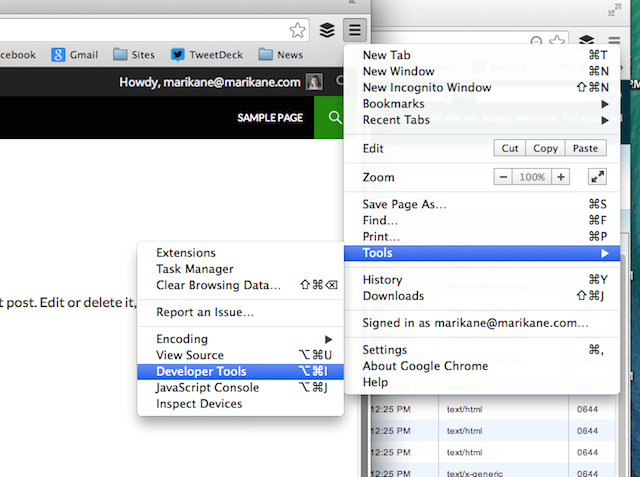Choose Save Page As…
The image size is (640, 477).
pyautogui.click(x=482, y=204)
